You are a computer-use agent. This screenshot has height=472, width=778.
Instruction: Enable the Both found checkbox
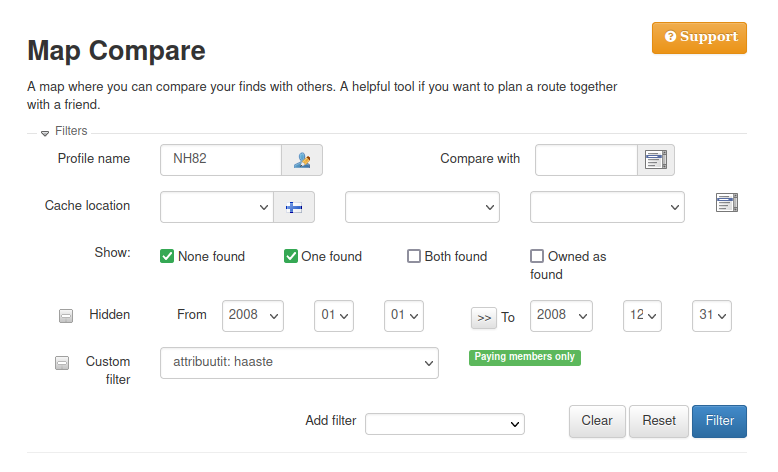tap(414, 256)
